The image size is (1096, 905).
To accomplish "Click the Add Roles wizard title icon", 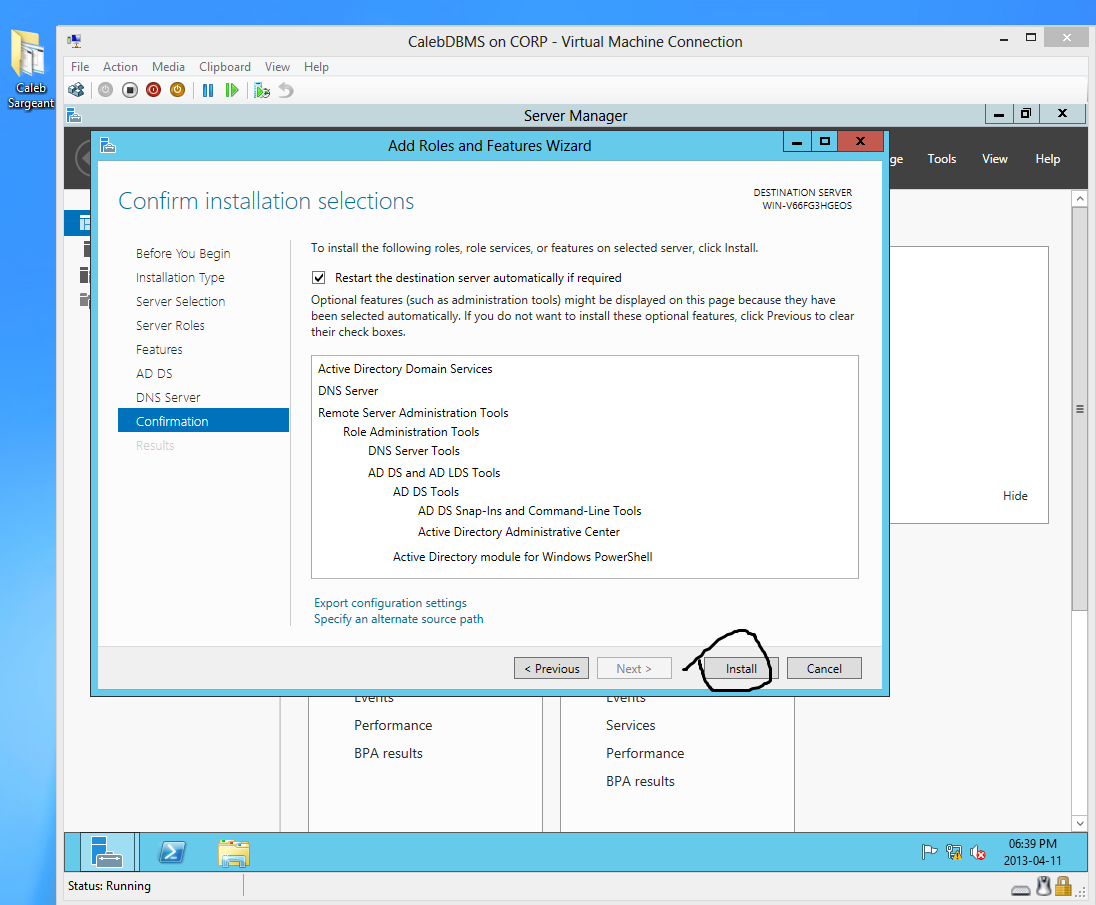I will 108,145.
